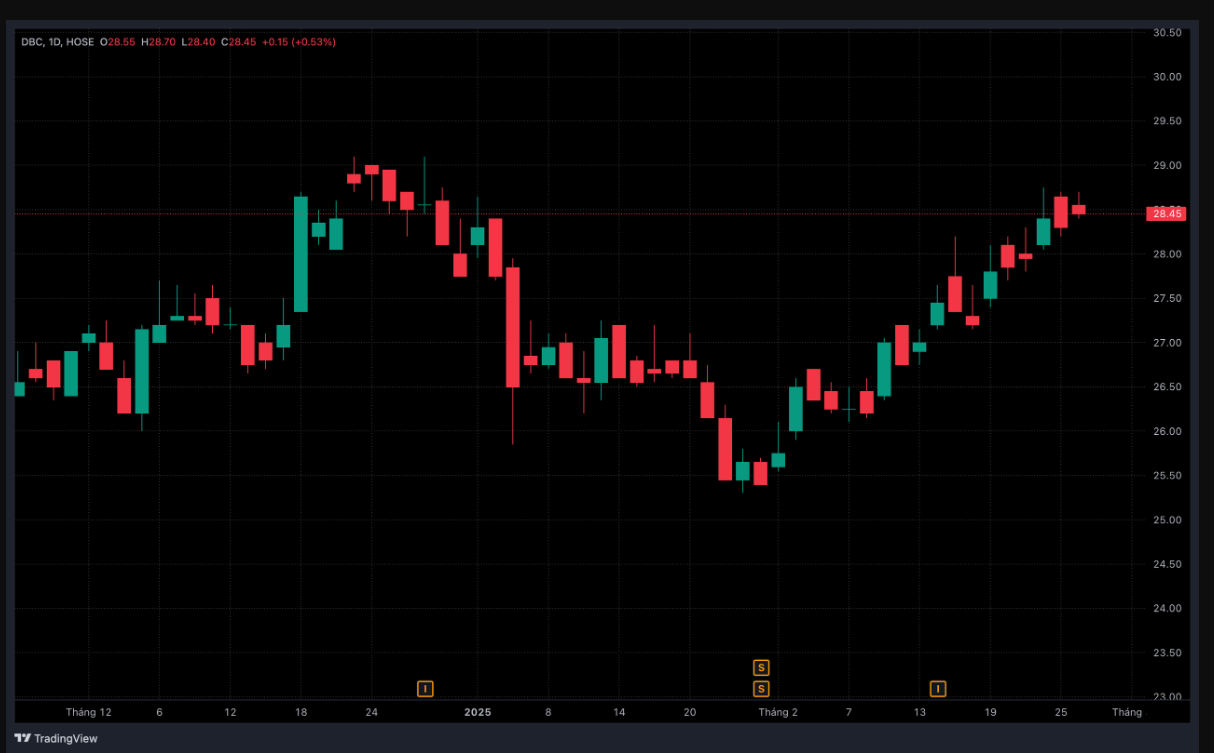Image resolution: width=1214 pixels, height=753 pixels.
Task: Click the 23.50 price axis label
Action: click(1167, 653)
